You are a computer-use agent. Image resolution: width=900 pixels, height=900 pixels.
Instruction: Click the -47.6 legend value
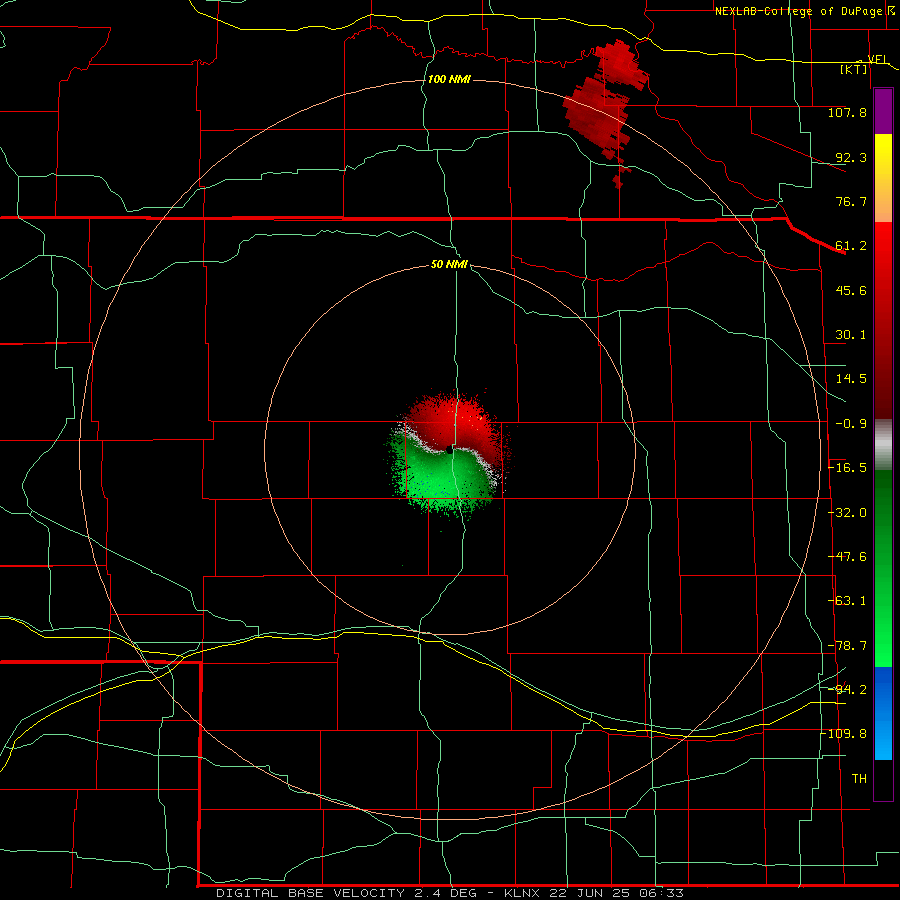(847, 557)
